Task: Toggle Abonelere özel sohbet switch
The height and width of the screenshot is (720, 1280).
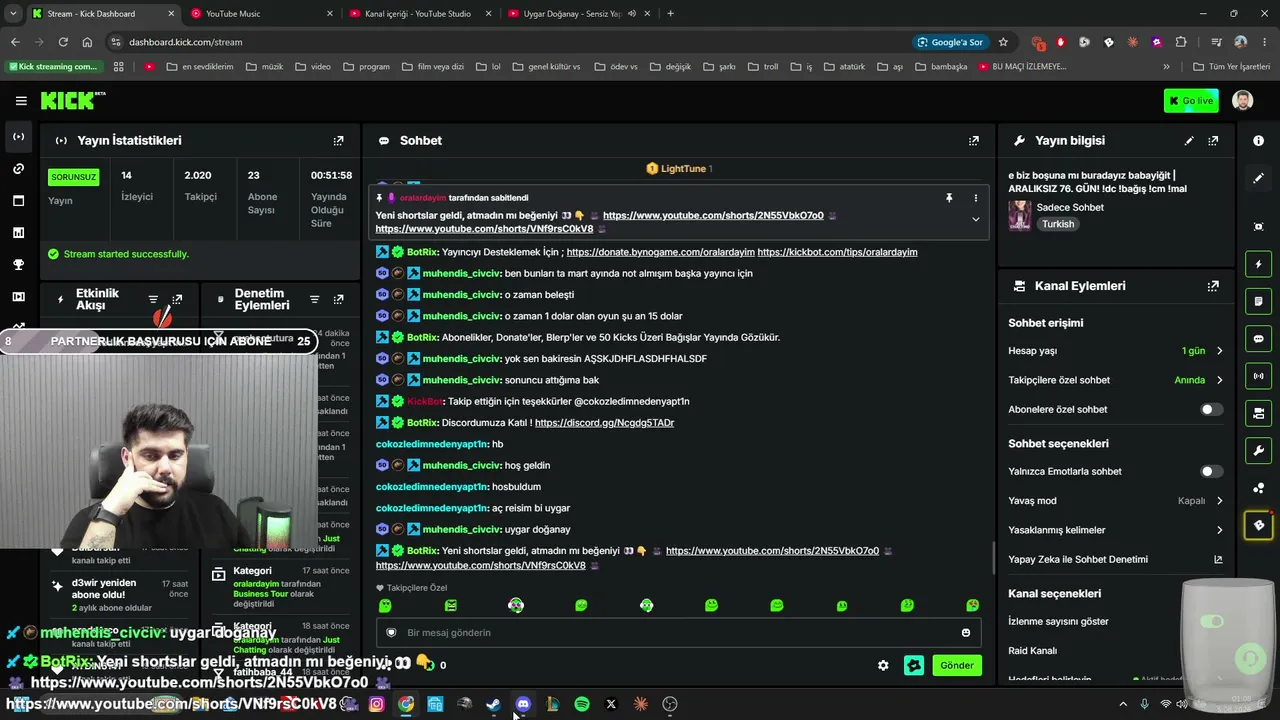Action: 1211,410
